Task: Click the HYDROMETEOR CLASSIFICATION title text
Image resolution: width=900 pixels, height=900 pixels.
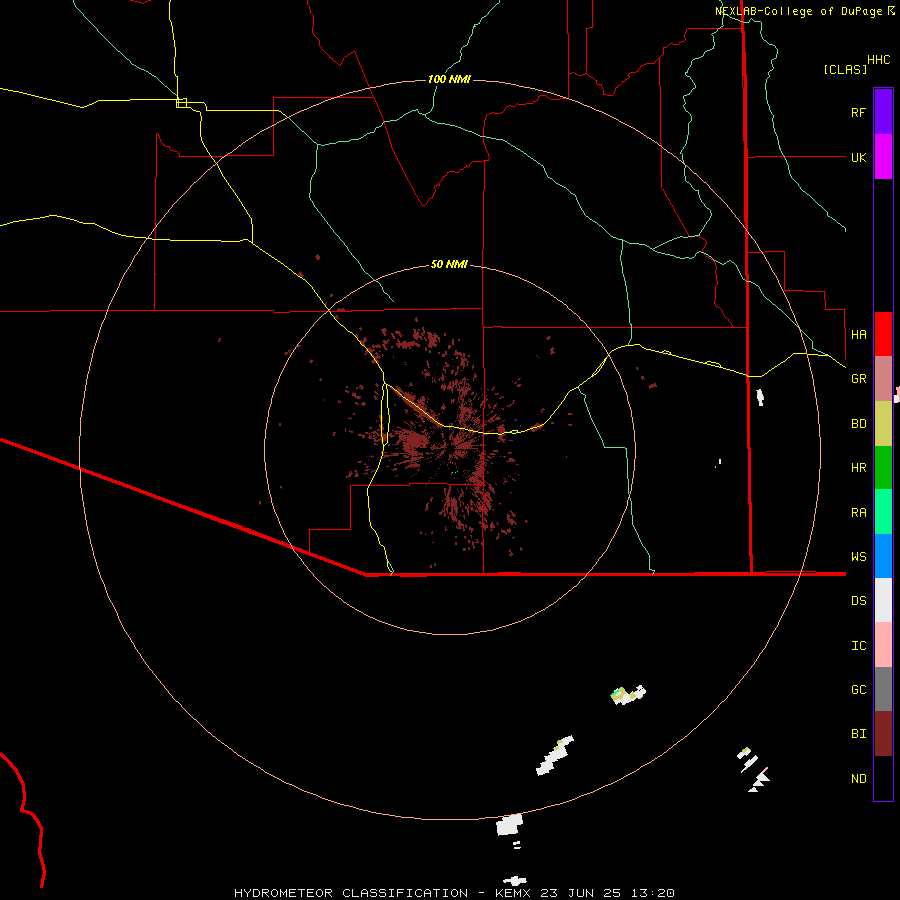Action: [x=351, y=893]
